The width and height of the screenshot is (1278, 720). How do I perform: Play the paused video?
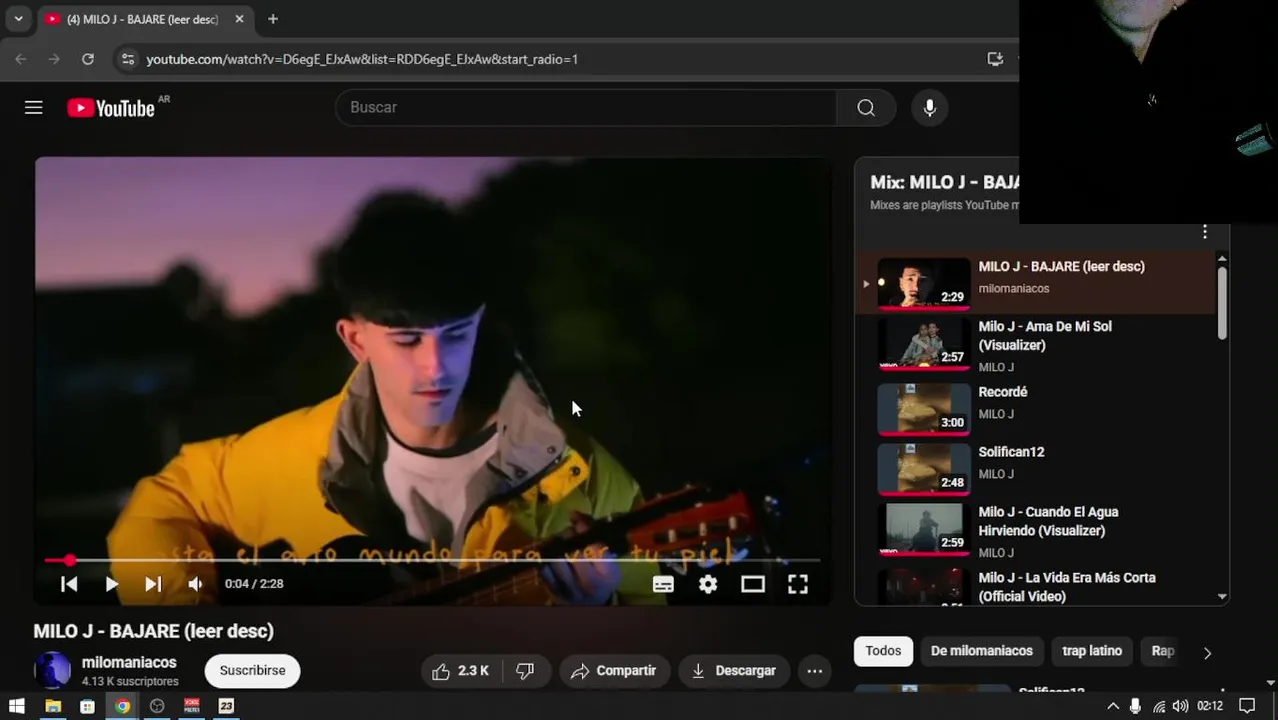(111, 584)
